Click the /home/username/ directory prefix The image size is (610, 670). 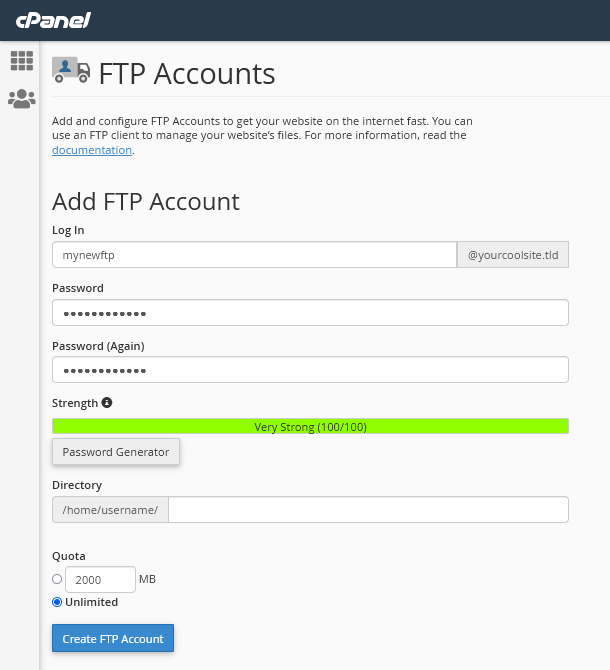110,510
